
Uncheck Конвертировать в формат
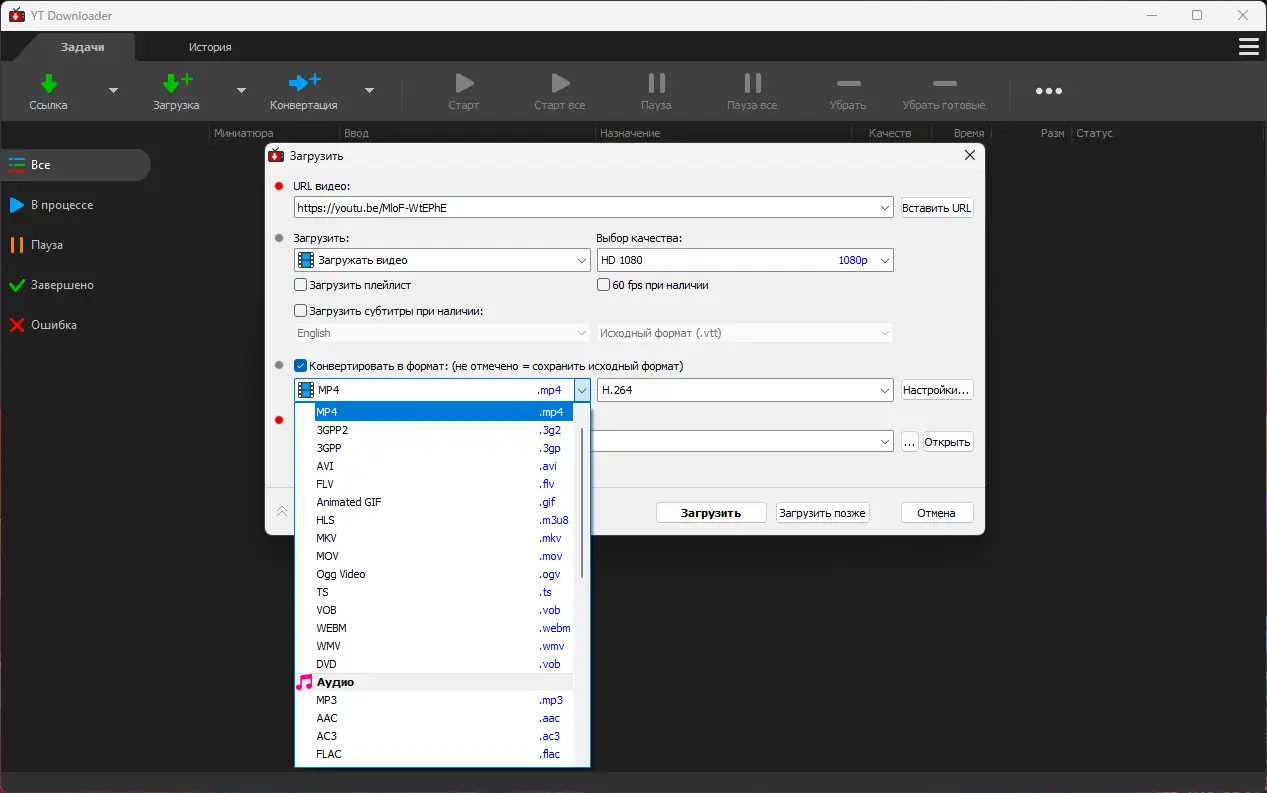300,365
